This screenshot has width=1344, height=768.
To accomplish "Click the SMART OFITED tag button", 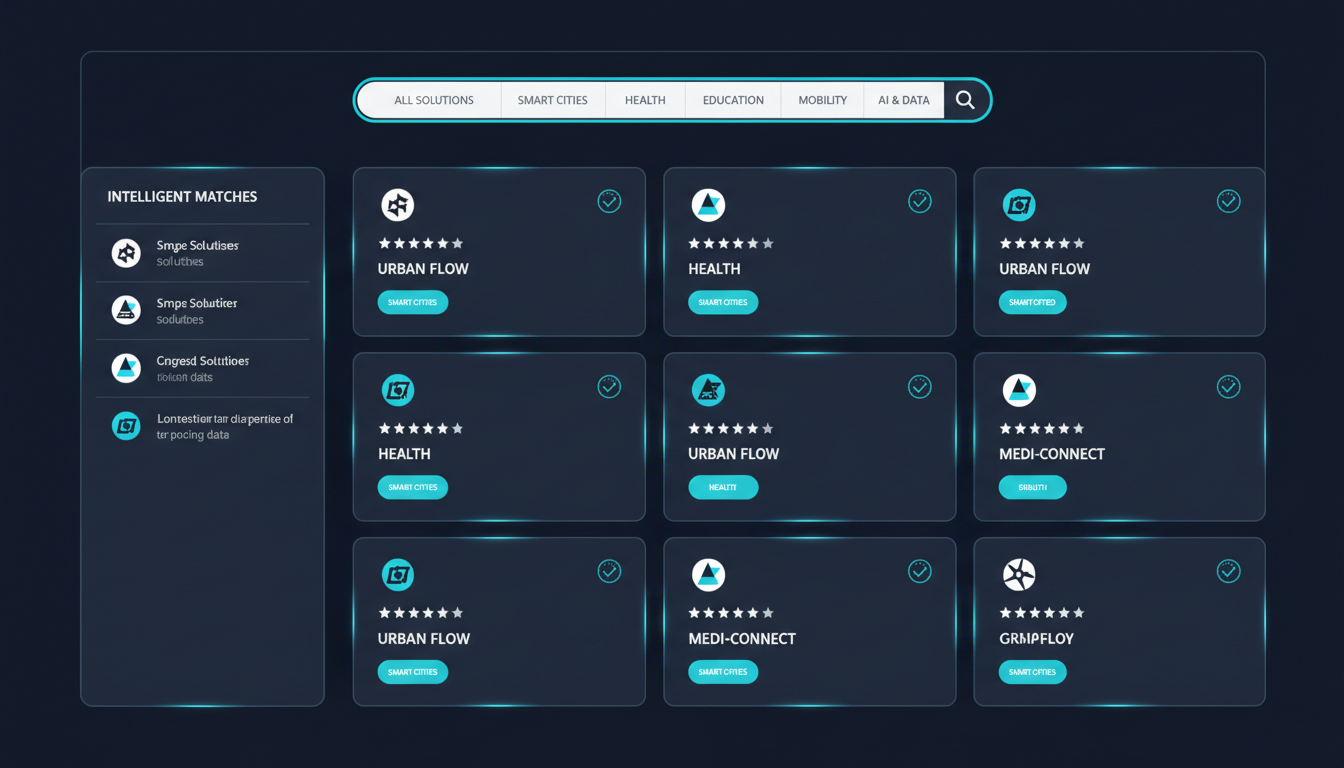I will coord(1032,302).
